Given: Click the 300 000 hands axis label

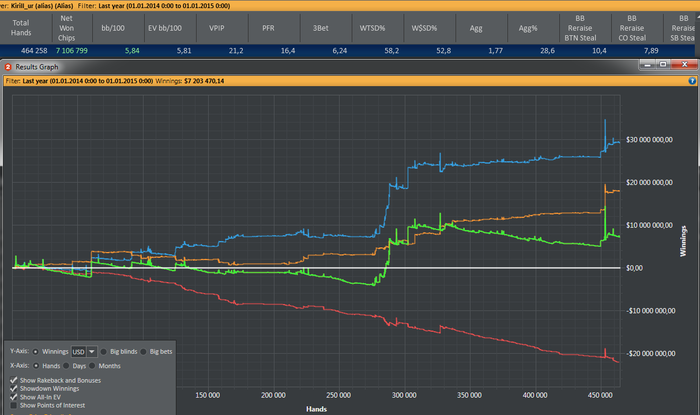Looking at the screenshot, I should pyautogui.click(x=404, y=395).
